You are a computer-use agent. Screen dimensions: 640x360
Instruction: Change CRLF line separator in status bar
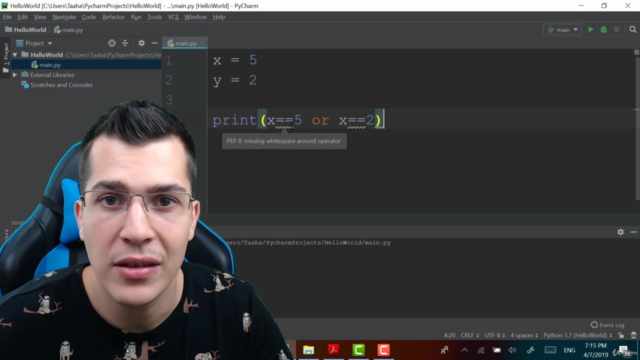469,336
